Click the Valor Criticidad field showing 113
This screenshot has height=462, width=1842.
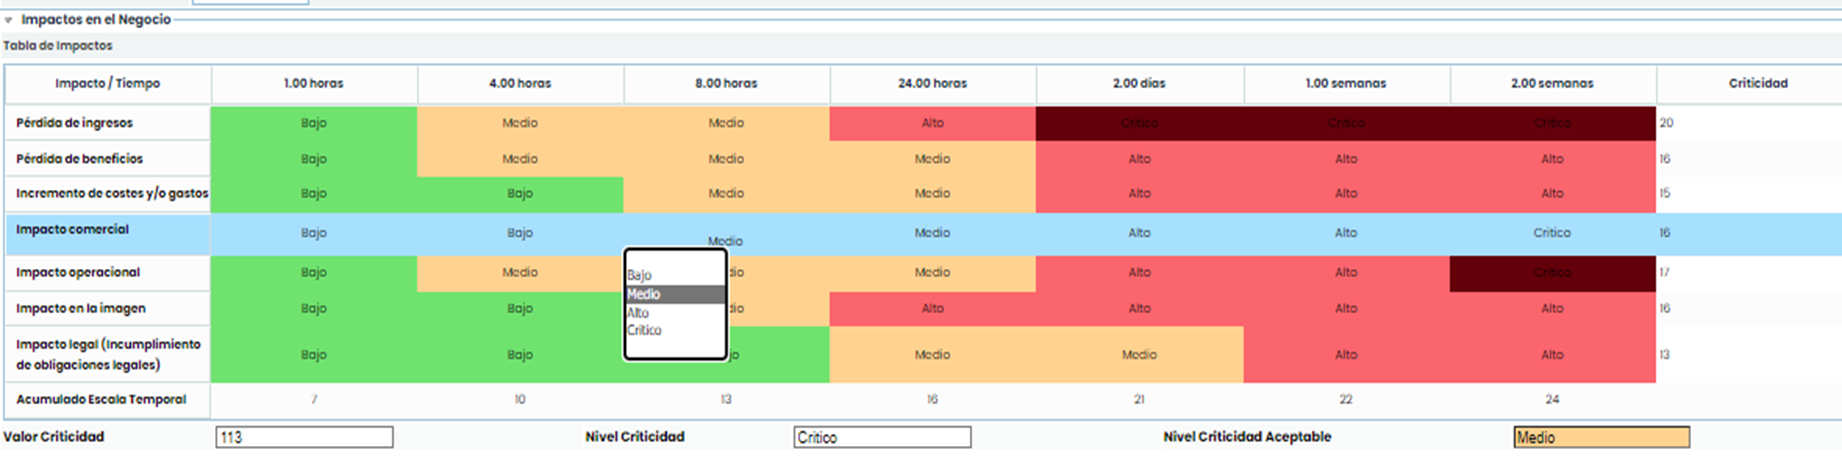click(304, 437)
